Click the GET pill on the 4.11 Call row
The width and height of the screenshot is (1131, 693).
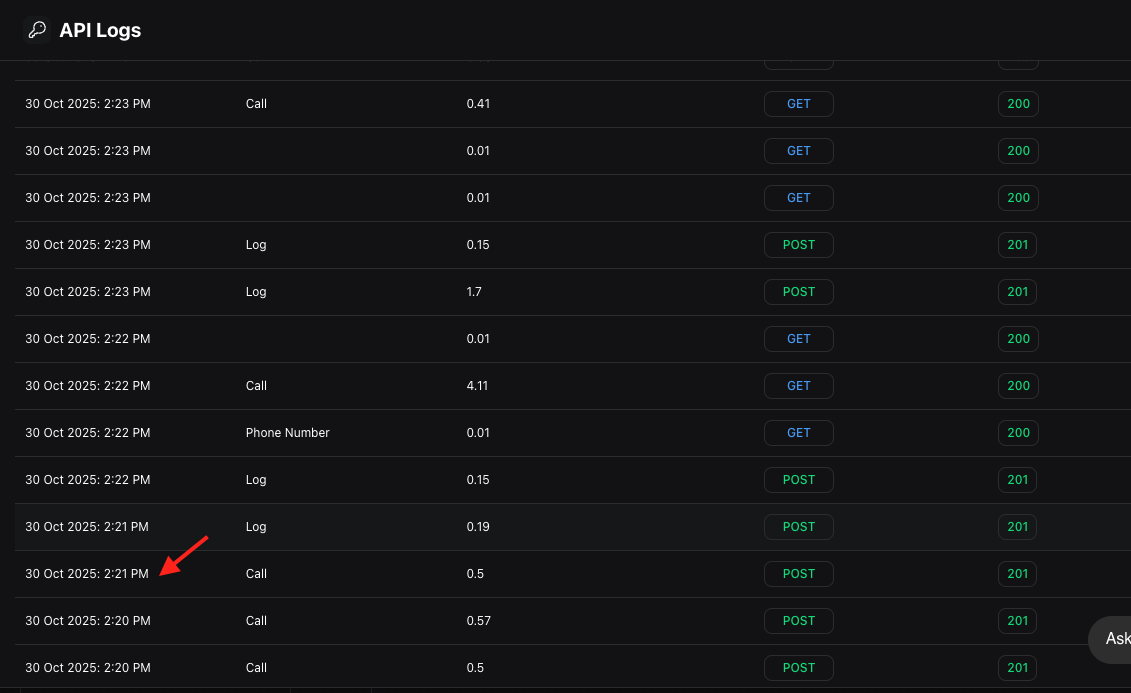point(798,386)
